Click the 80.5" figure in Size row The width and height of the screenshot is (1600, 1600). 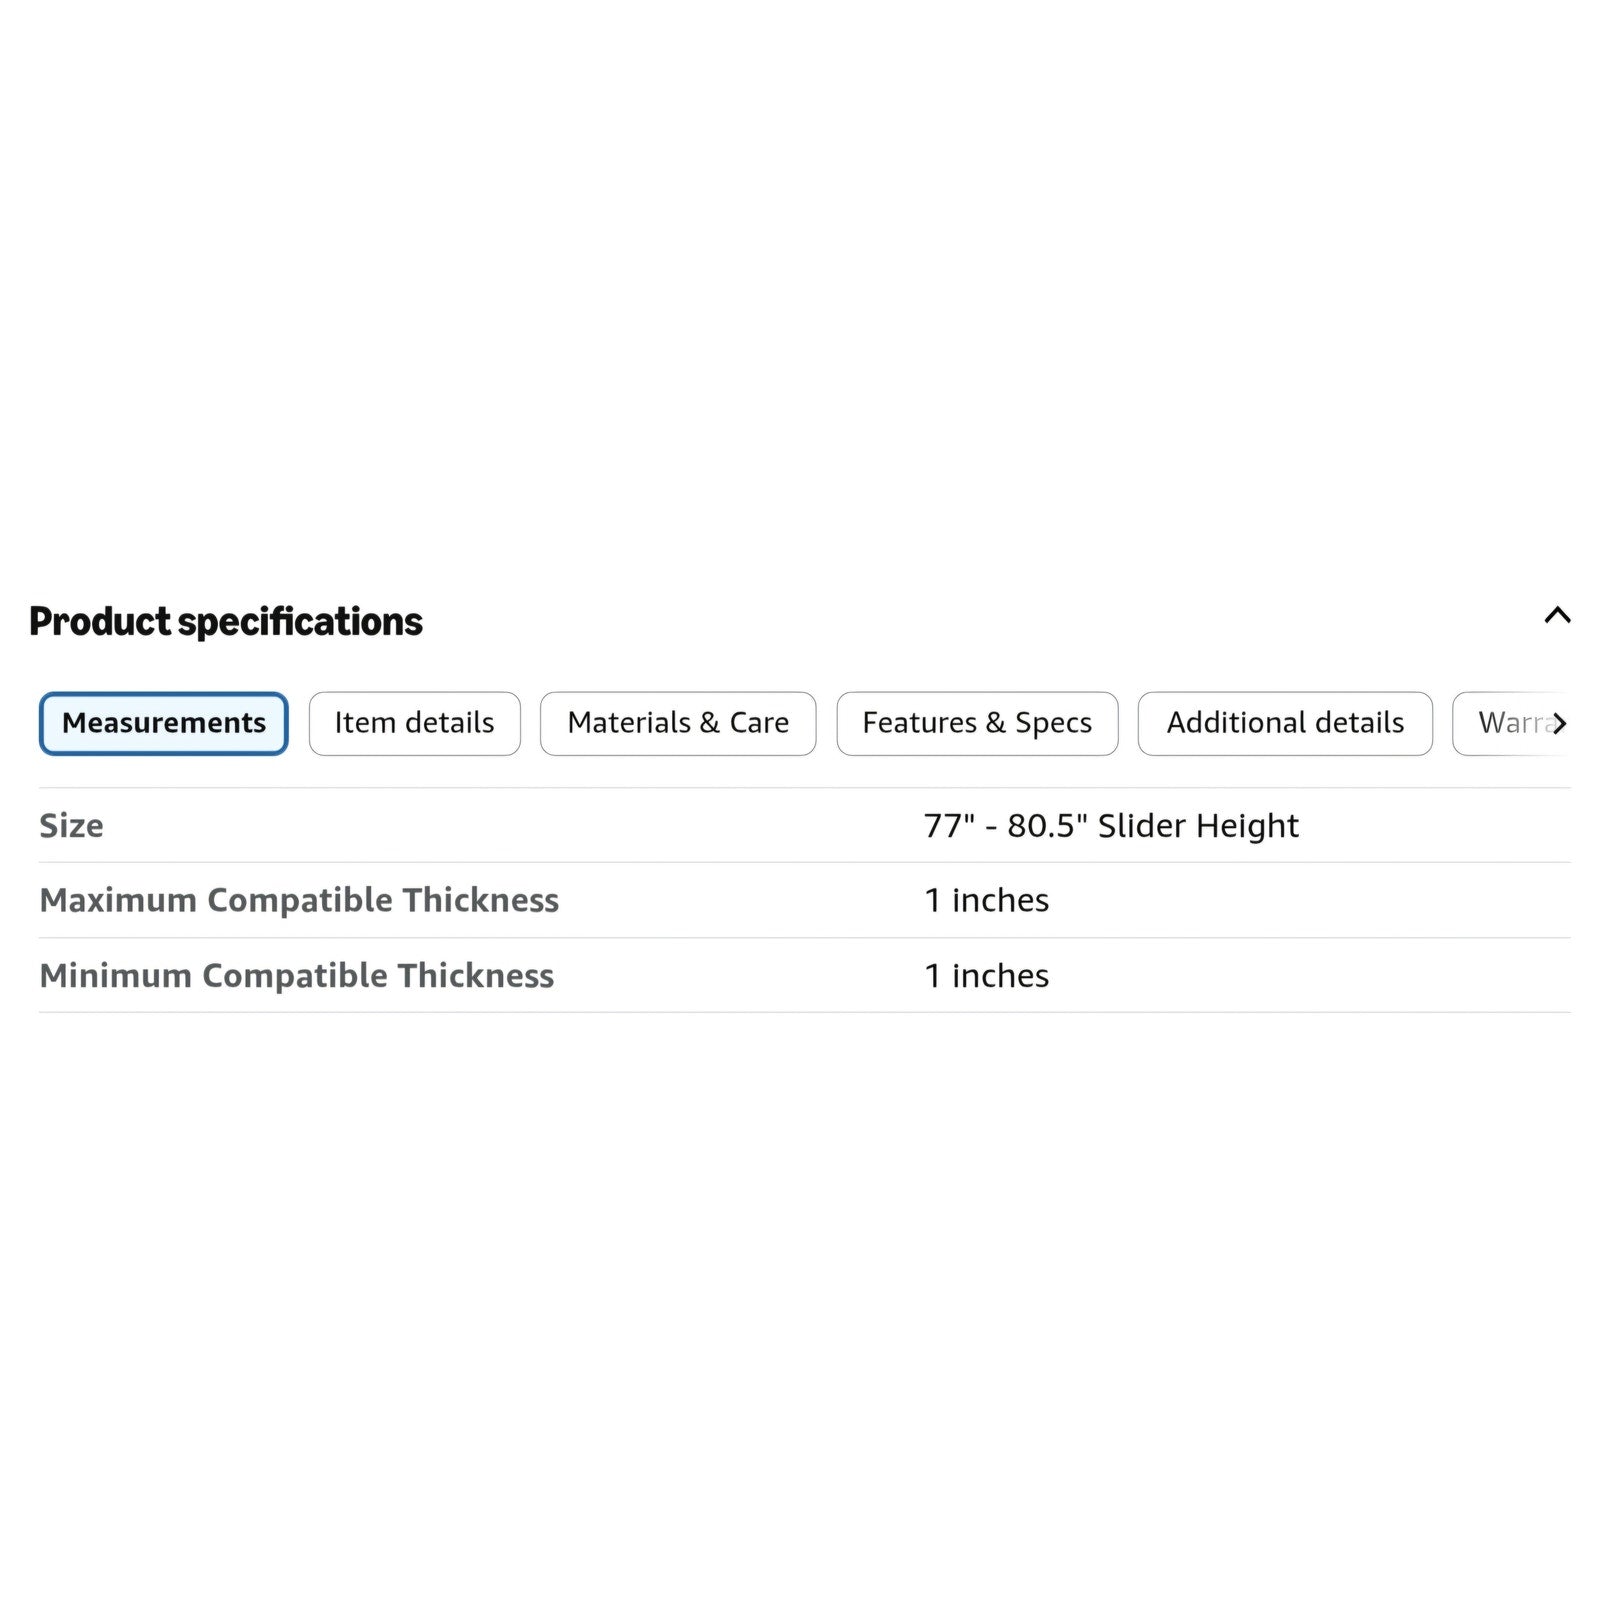1047,825
